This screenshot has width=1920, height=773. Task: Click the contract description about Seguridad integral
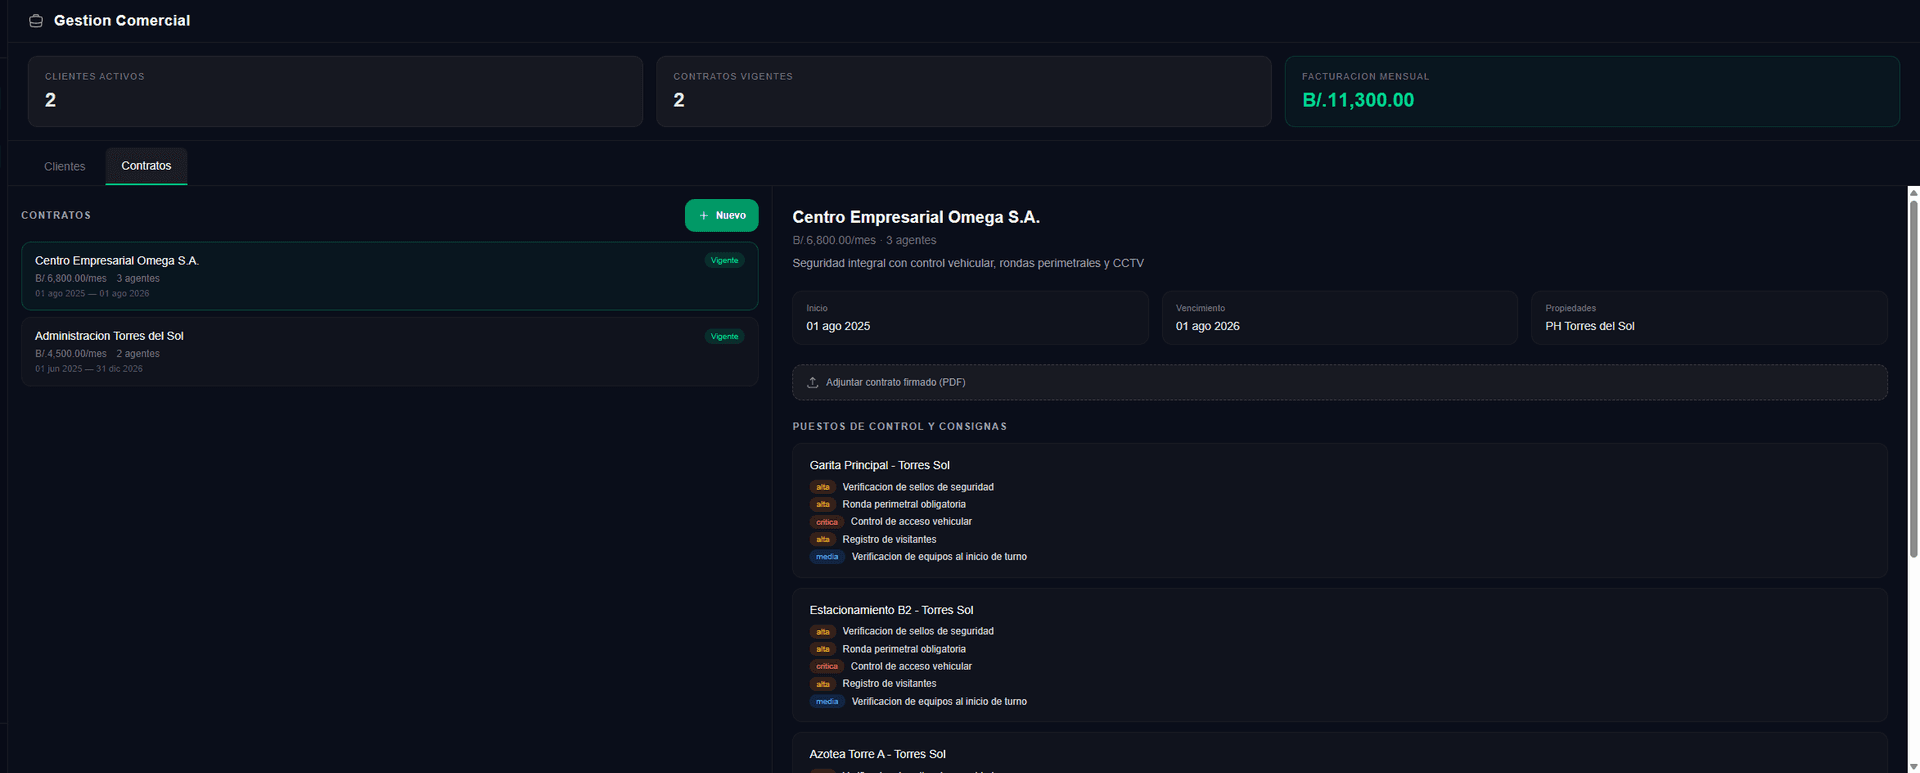click(x=968, y=263)
